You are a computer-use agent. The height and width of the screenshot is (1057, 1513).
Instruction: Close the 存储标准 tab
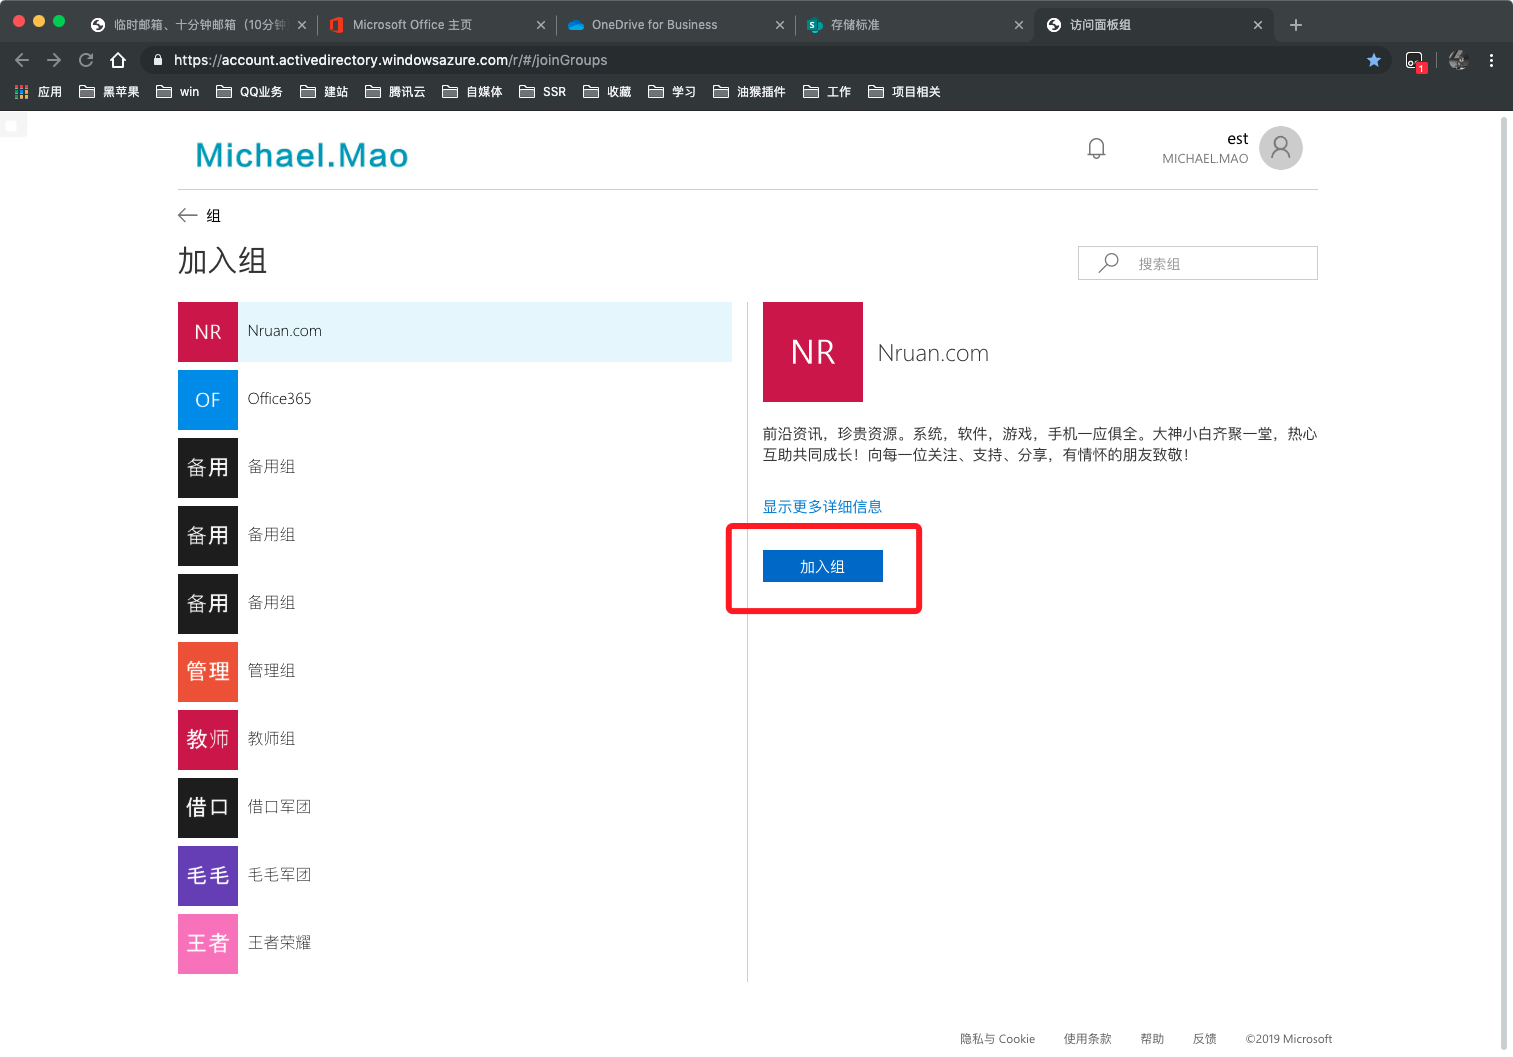(1019, 25)
